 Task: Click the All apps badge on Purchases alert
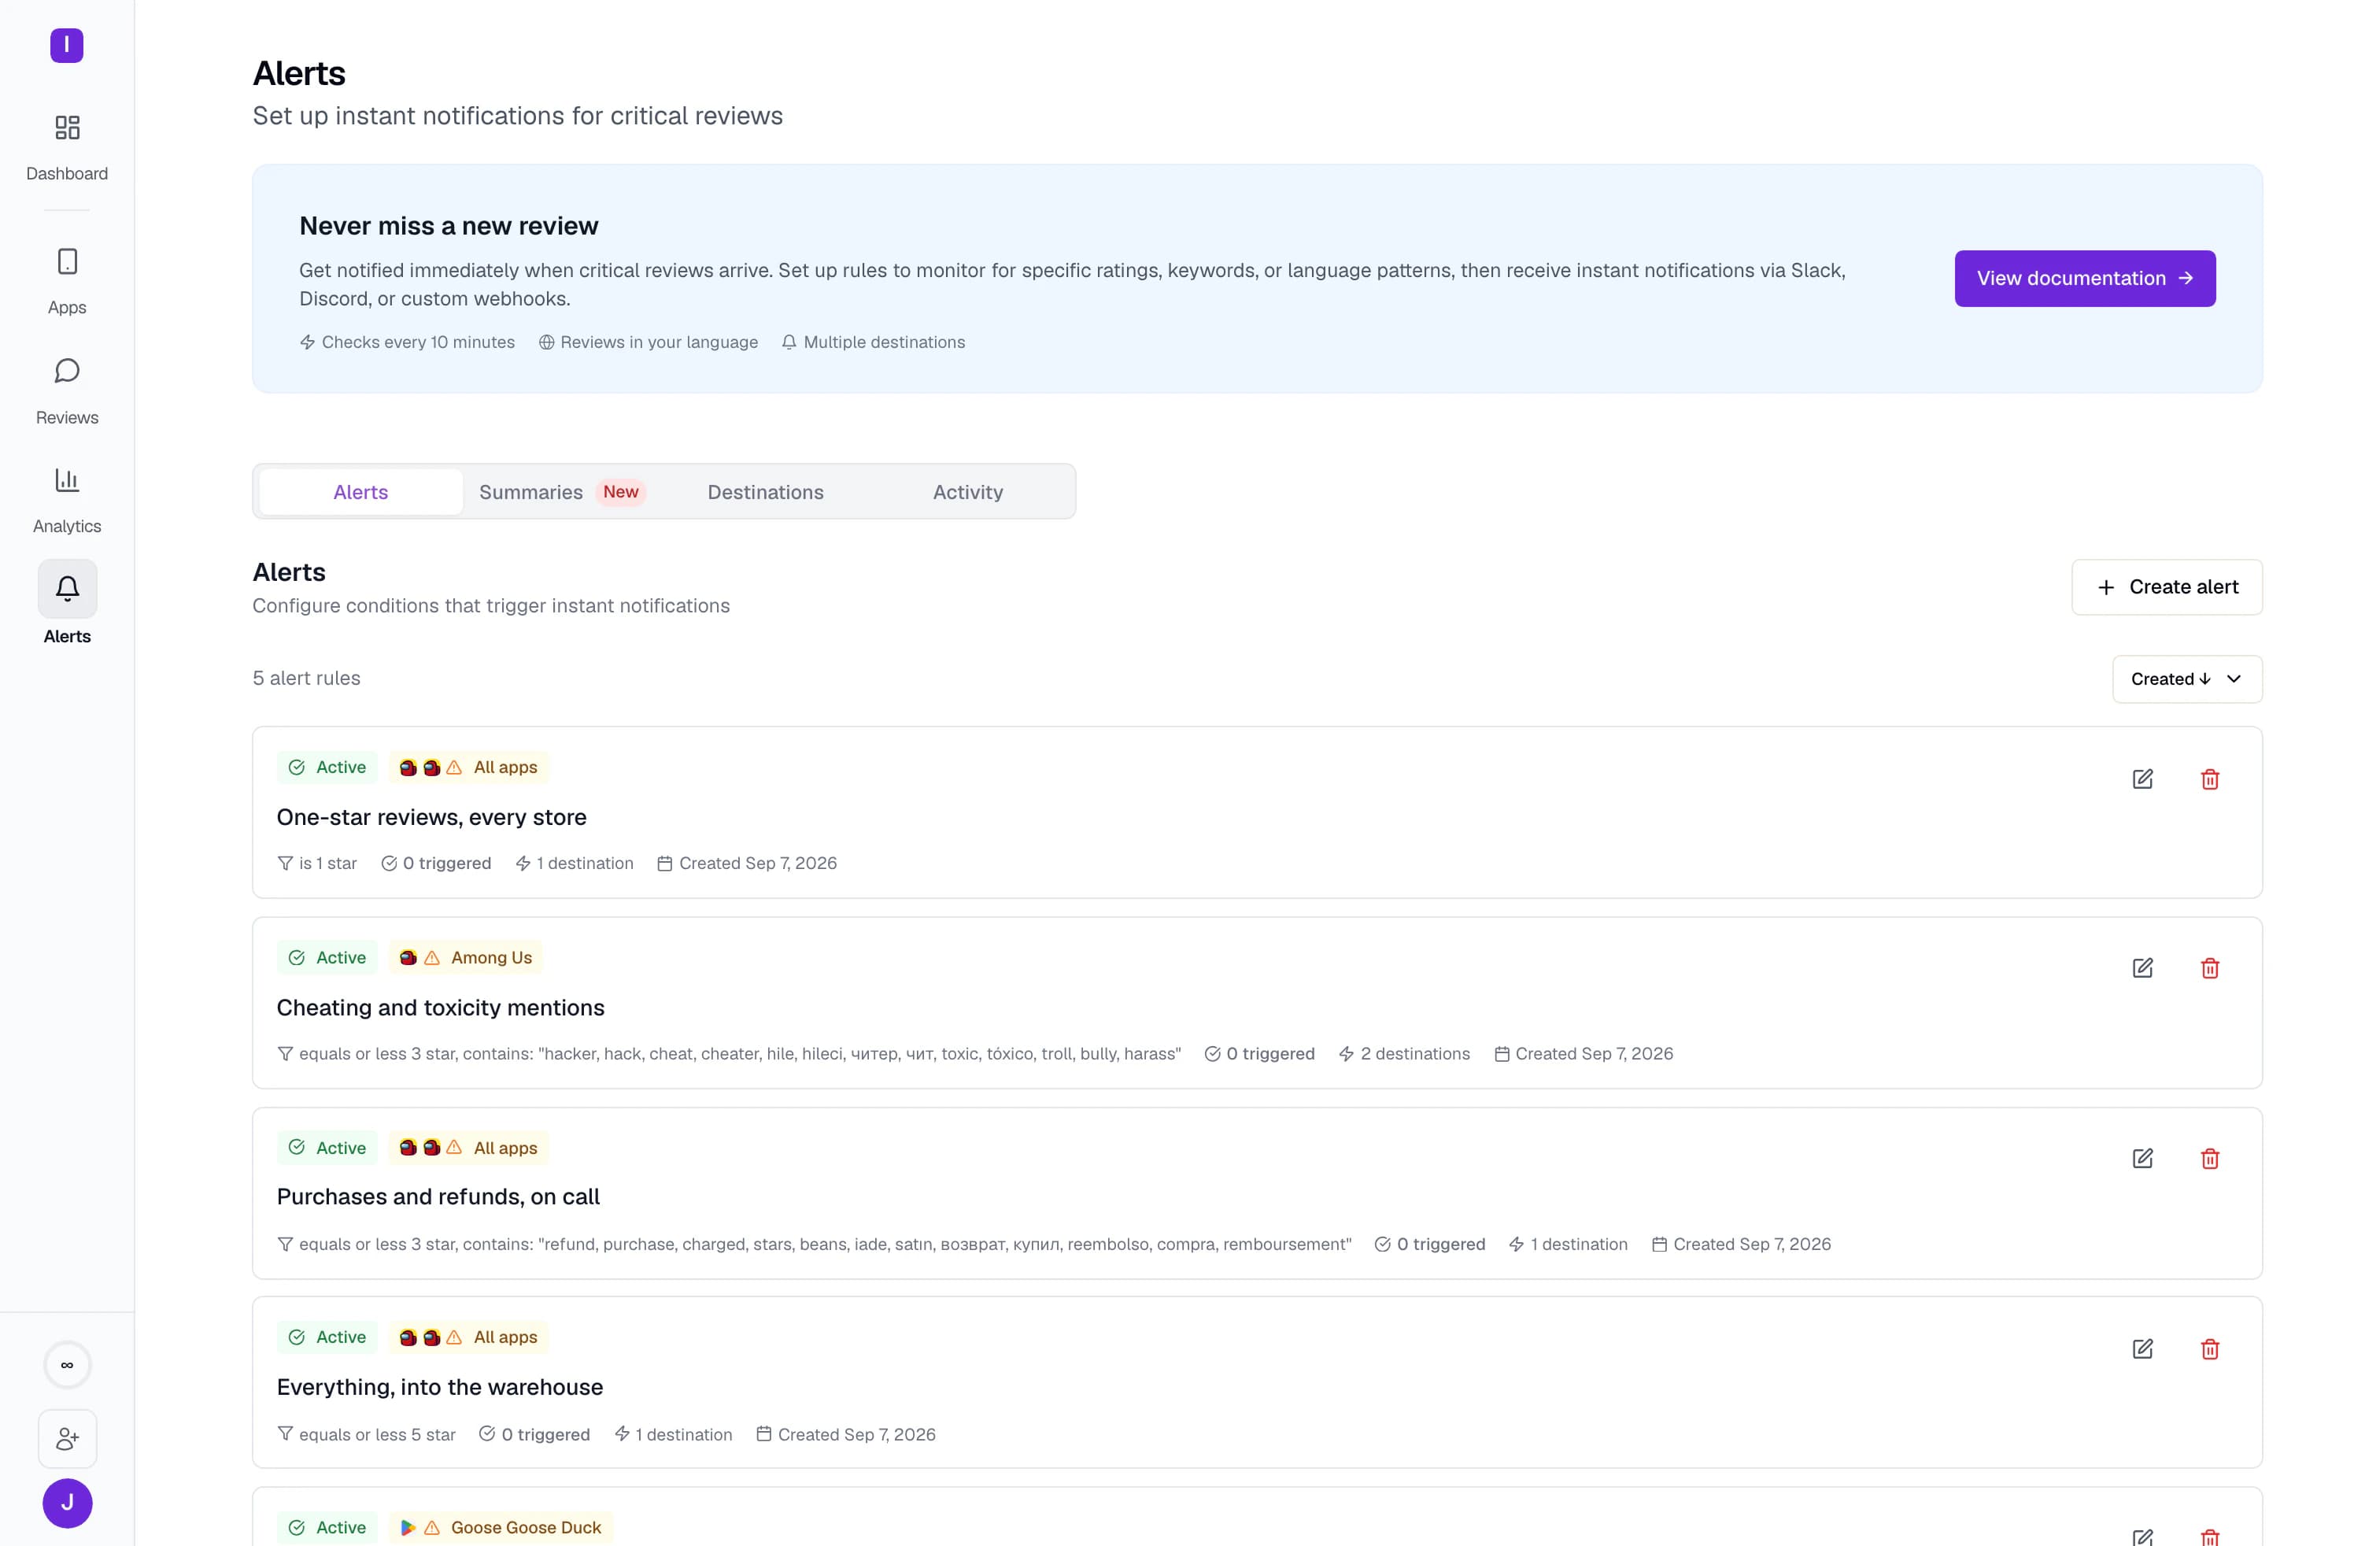(468, 1148)
